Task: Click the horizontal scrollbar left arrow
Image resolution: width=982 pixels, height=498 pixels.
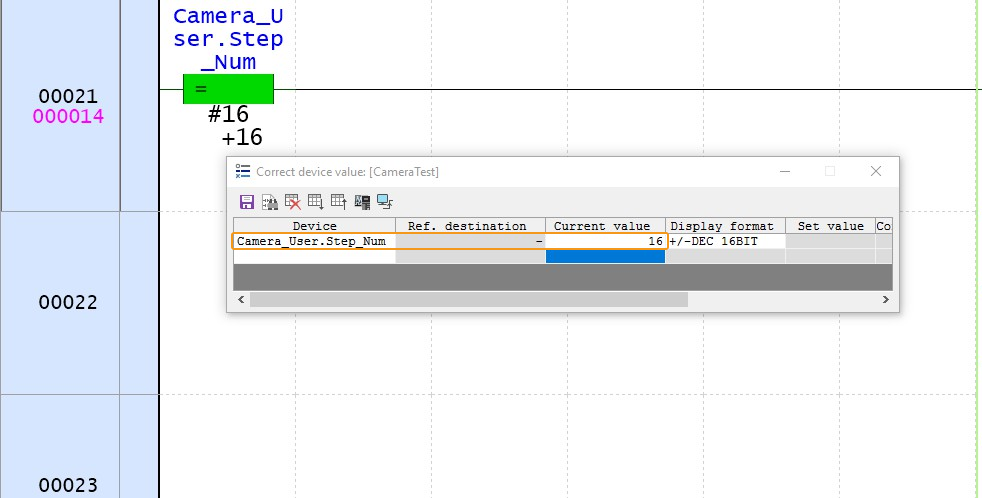Action: (240, 299)
